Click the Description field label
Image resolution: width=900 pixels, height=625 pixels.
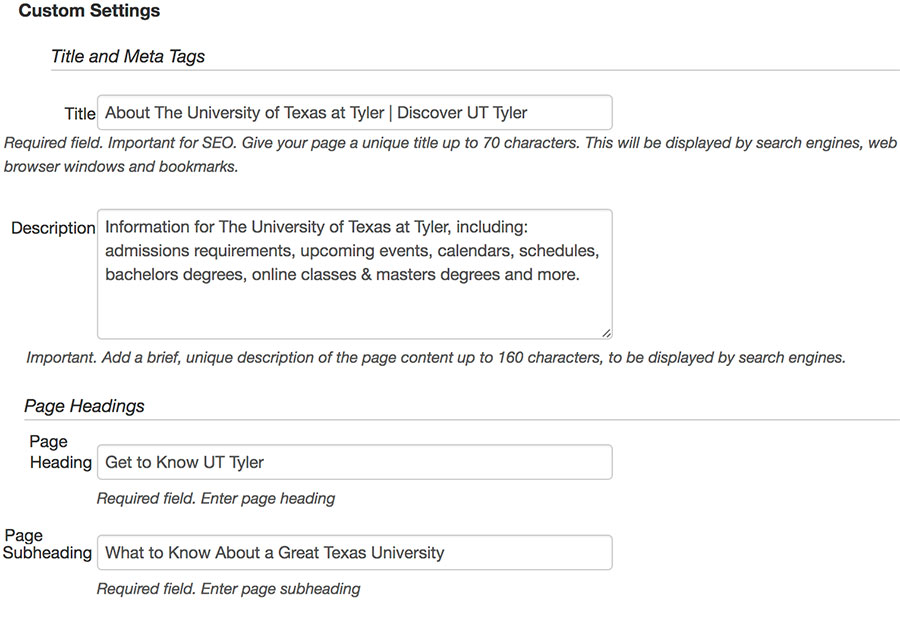53,228
